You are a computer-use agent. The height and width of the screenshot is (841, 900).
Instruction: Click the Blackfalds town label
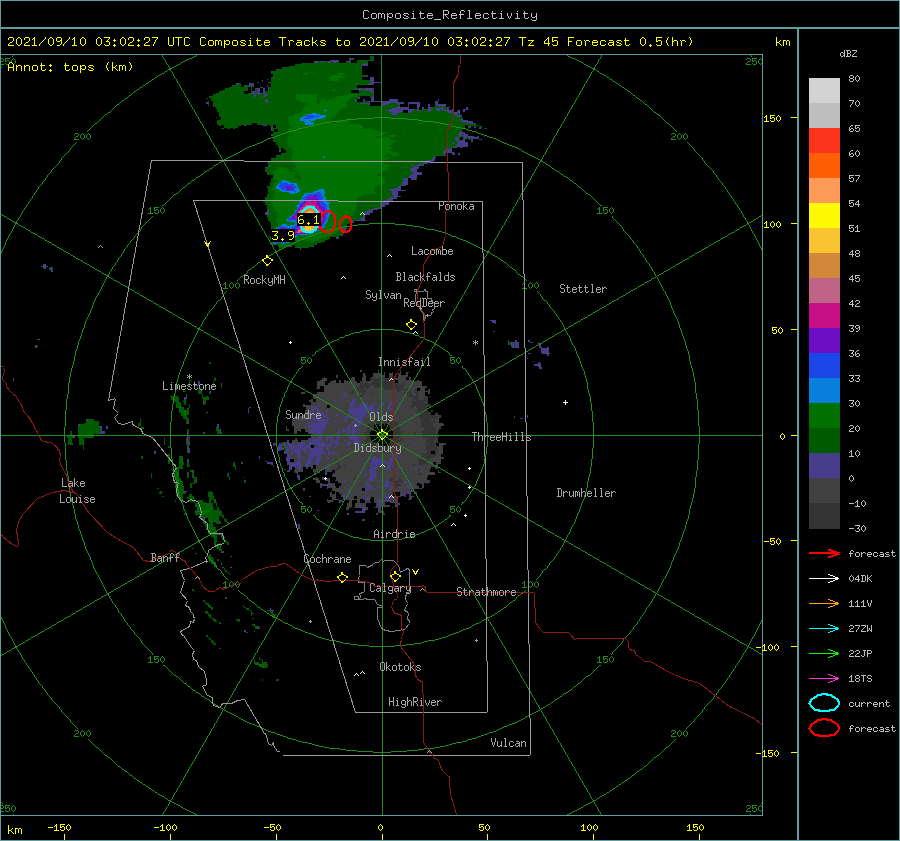(425, 277)
